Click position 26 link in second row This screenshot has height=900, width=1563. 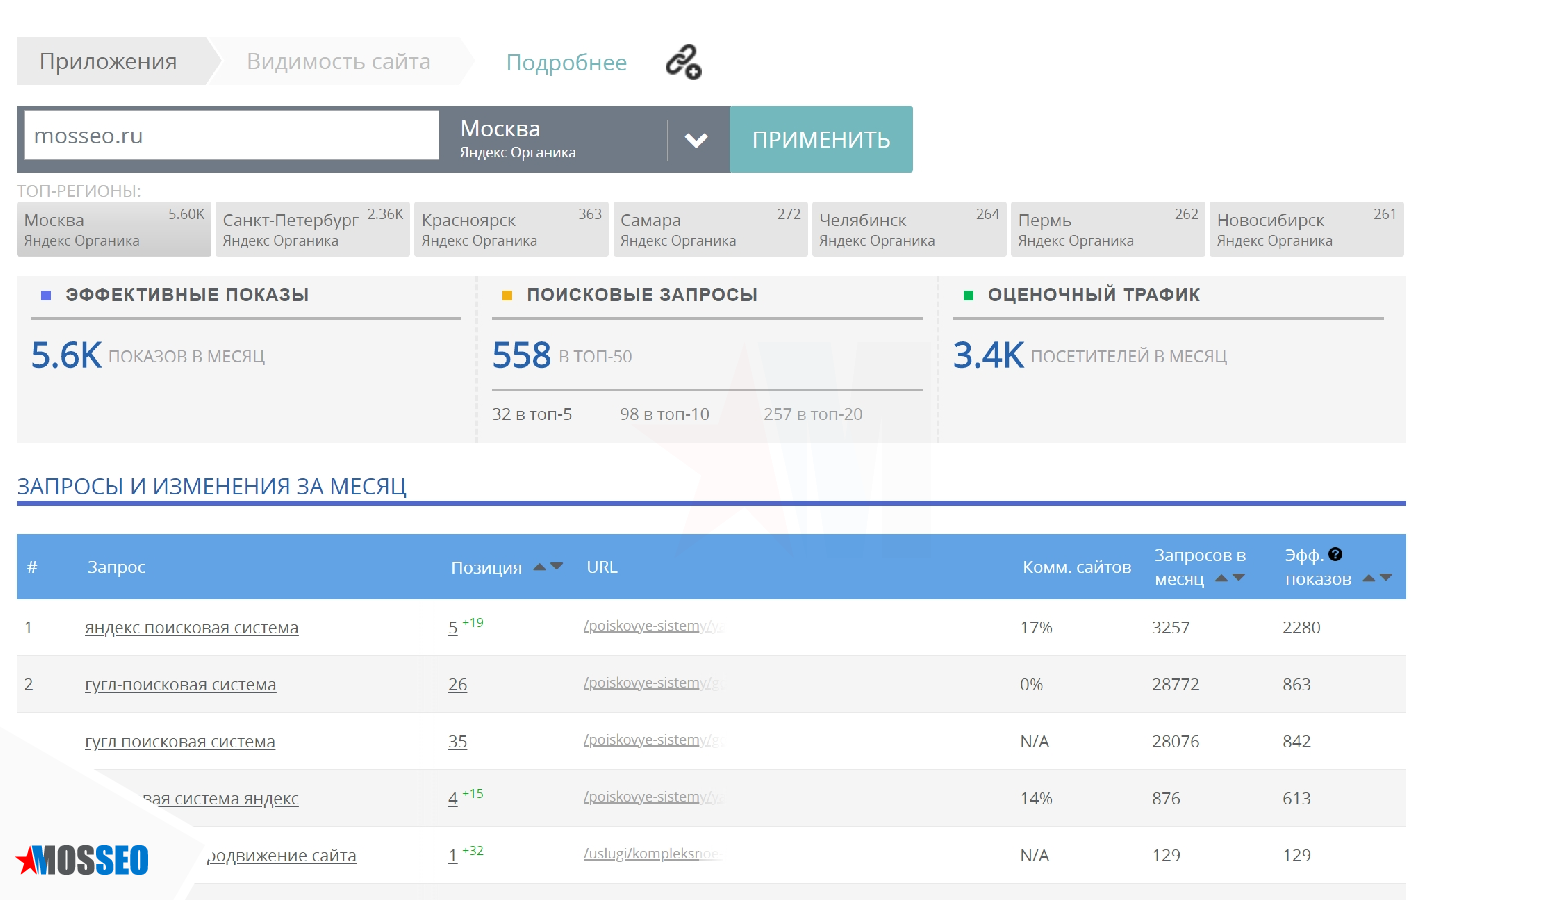(x=457, y=685)
